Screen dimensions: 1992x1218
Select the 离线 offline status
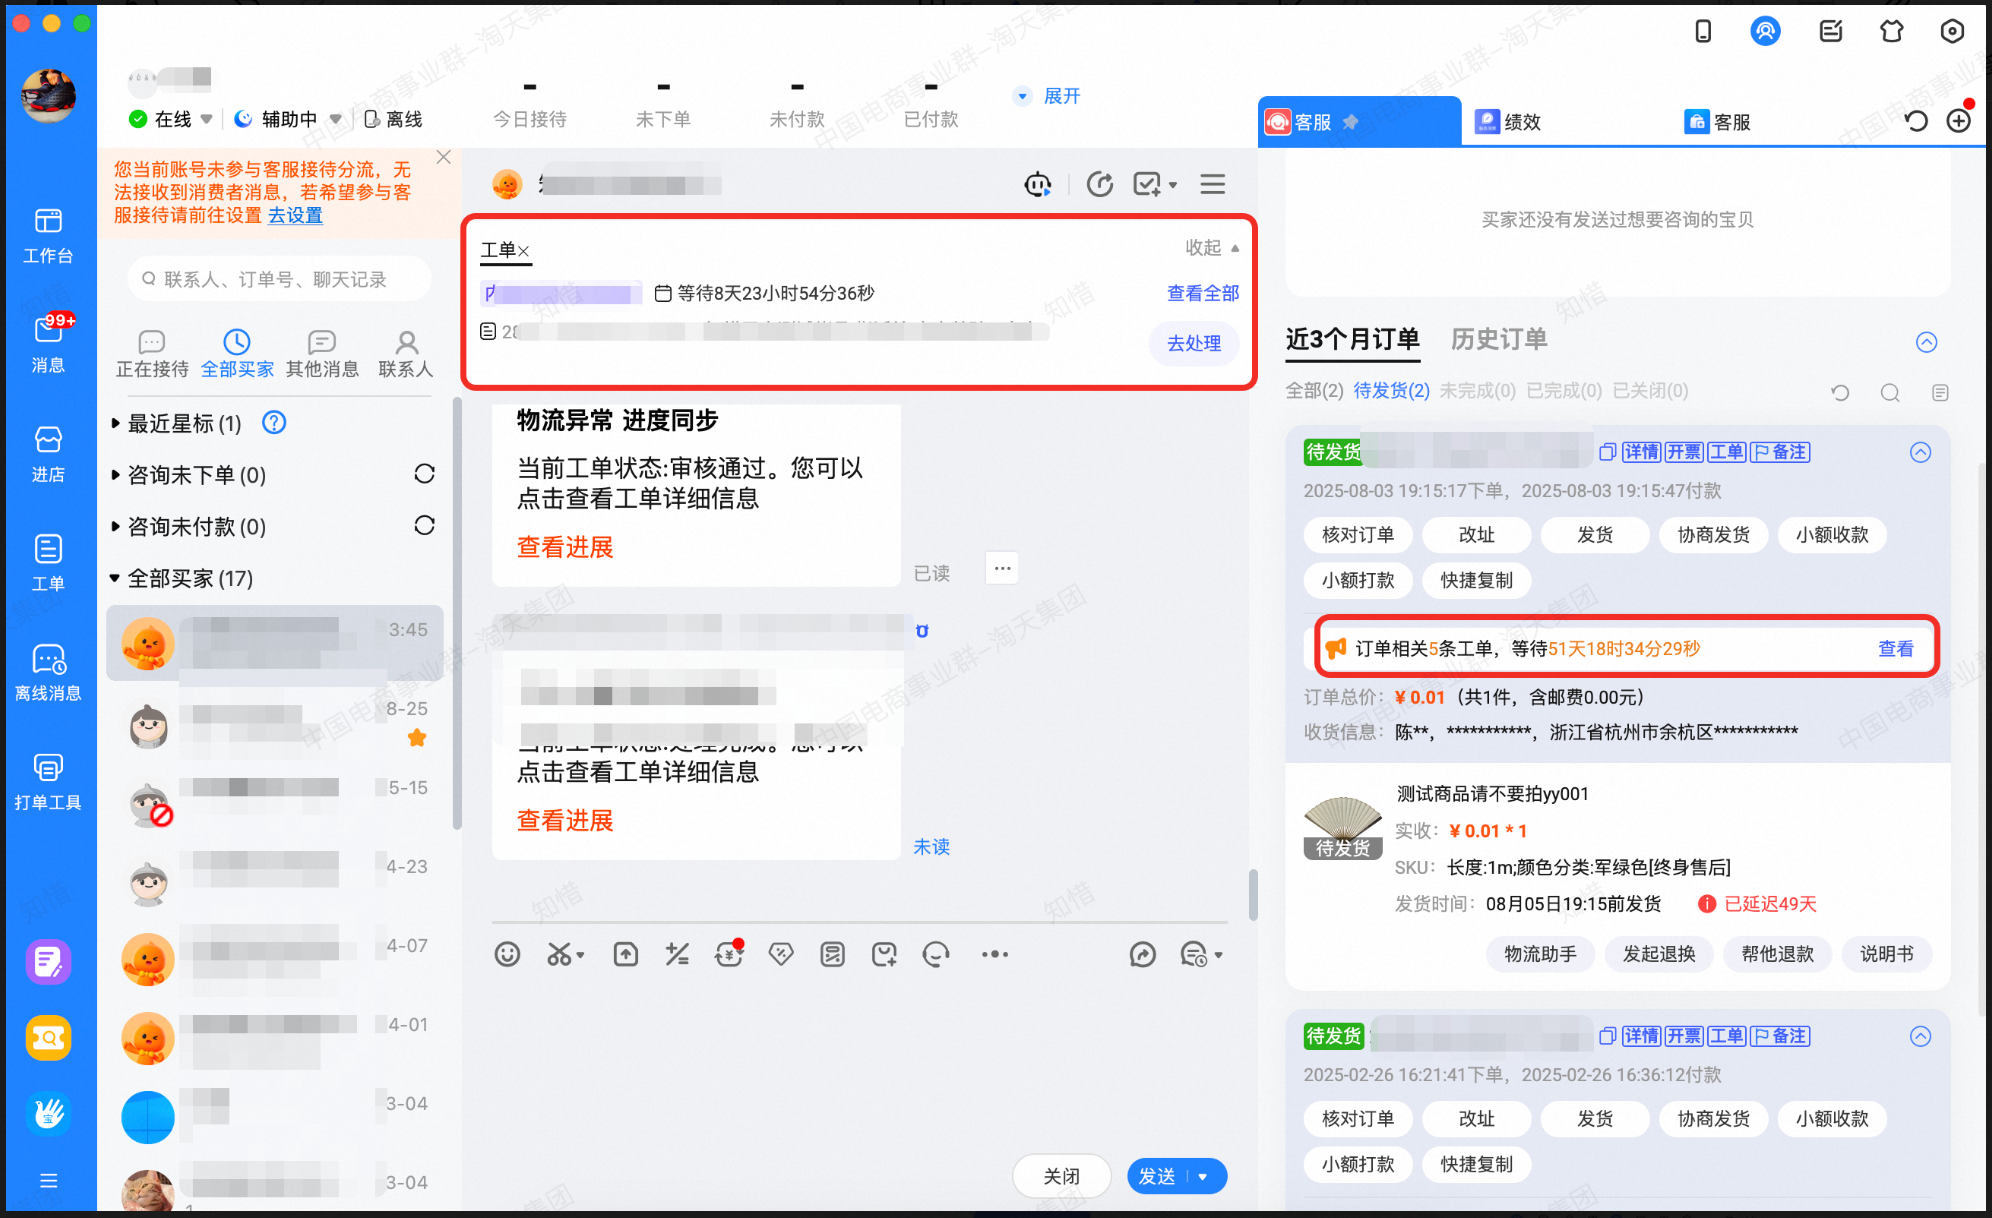click(393, 119)
